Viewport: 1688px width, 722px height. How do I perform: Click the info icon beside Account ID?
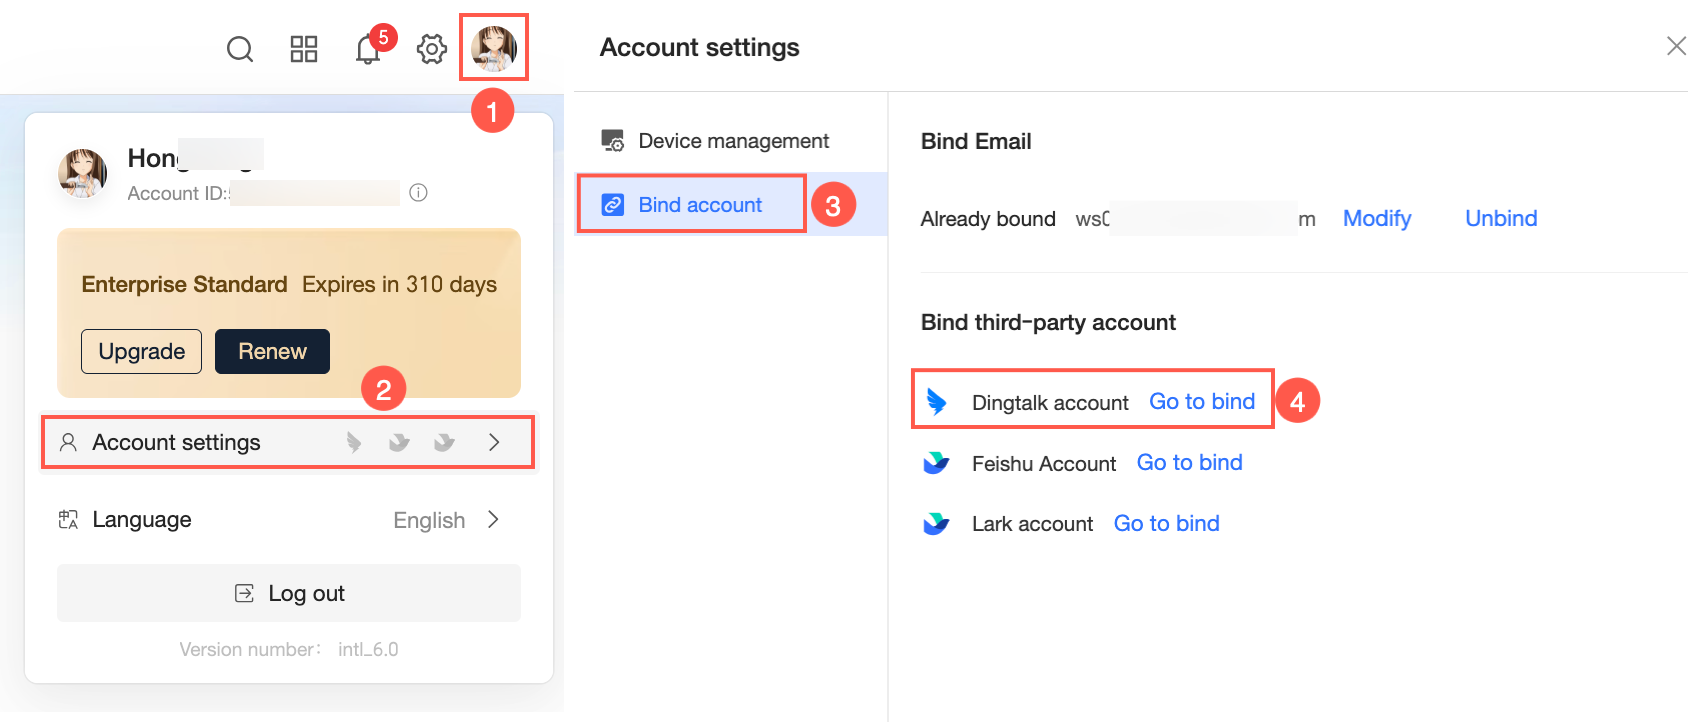pyautogui.click(x=419, y=193)
